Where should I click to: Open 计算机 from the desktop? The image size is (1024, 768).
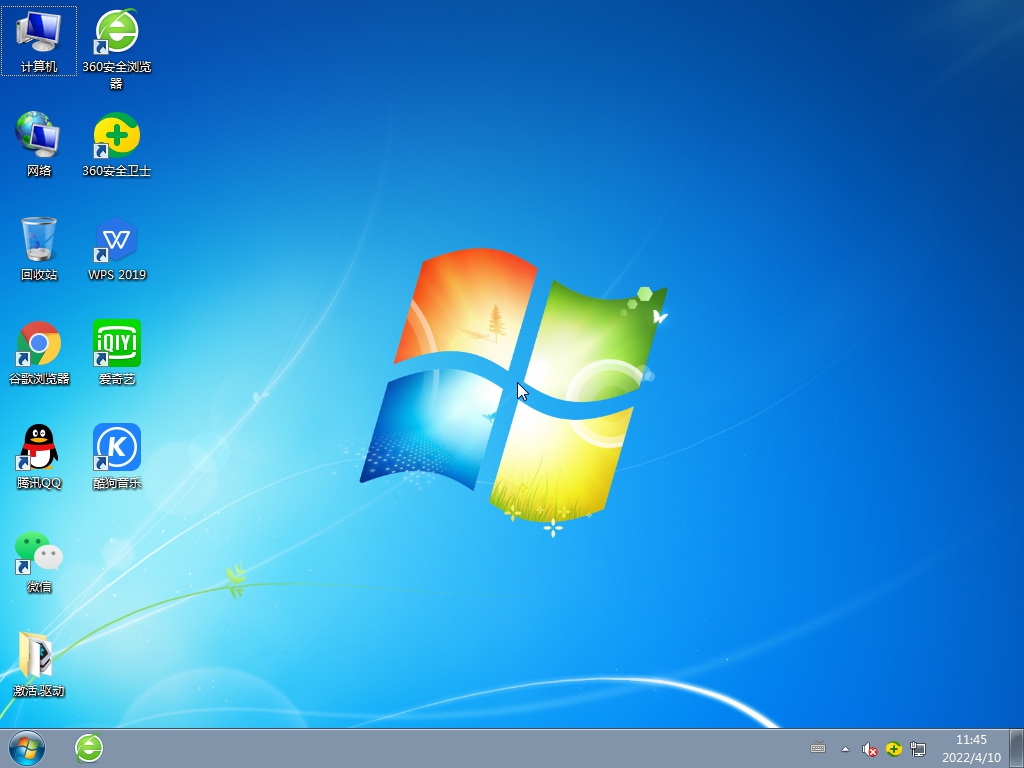39,40
